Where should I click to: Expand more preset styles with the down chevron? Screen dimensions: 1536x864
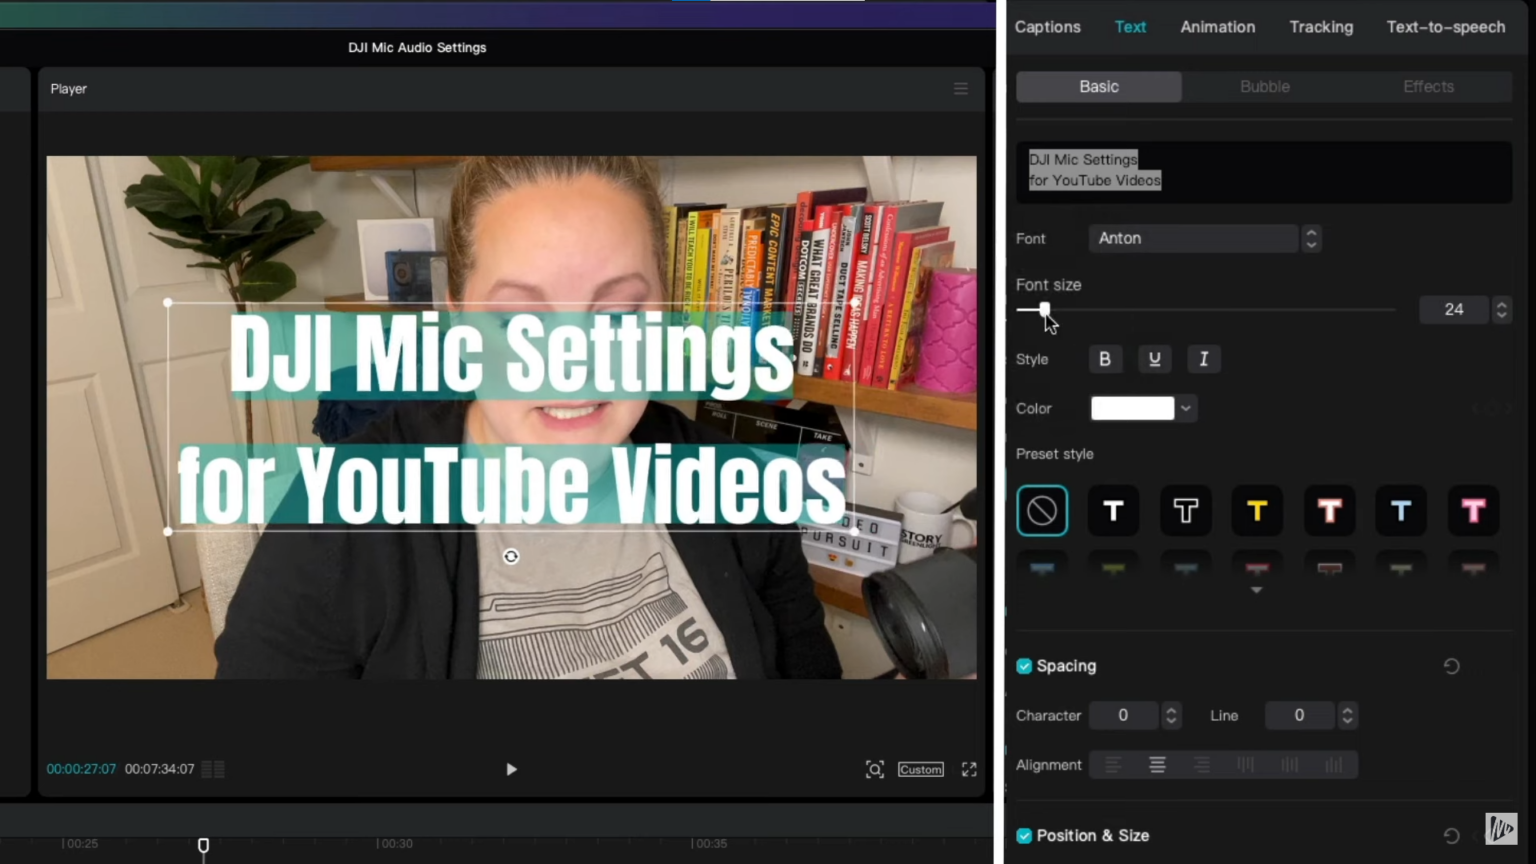click(x=1256, y=590)
